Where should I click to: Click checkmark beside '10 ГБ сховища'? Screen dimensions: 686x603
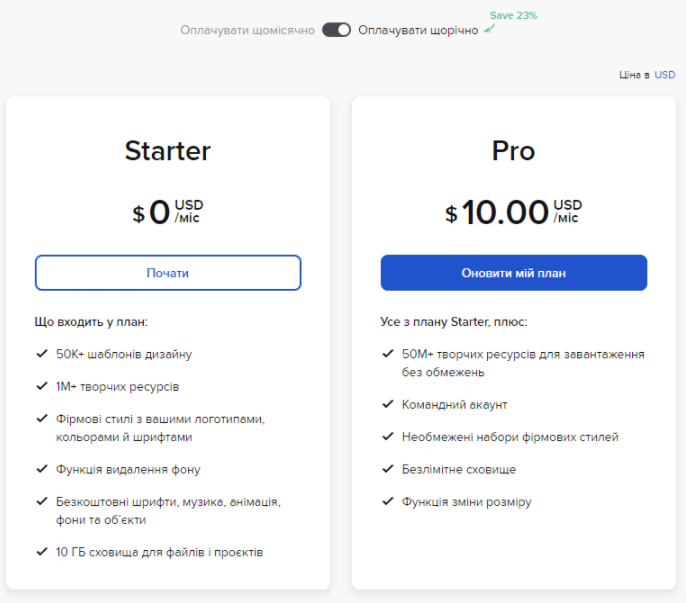pyautogui.click(x=42, y=551)
